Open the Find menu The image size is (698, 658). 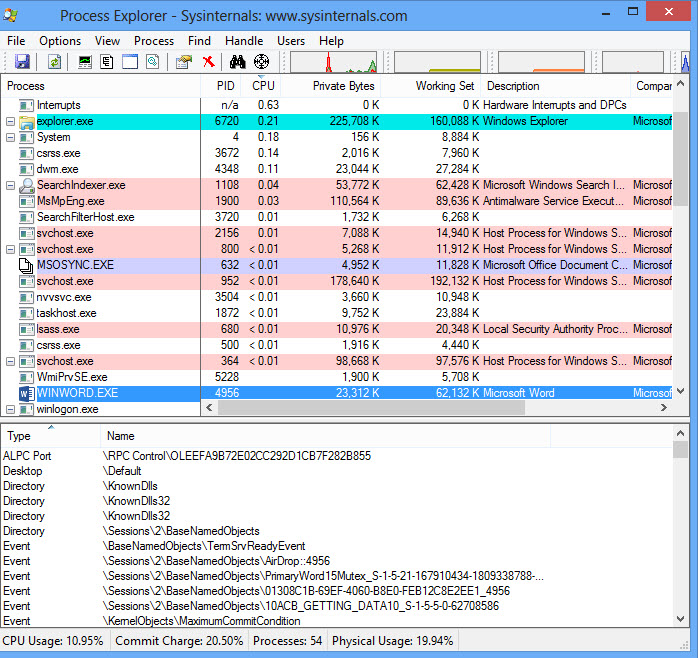tap(199, 41)
